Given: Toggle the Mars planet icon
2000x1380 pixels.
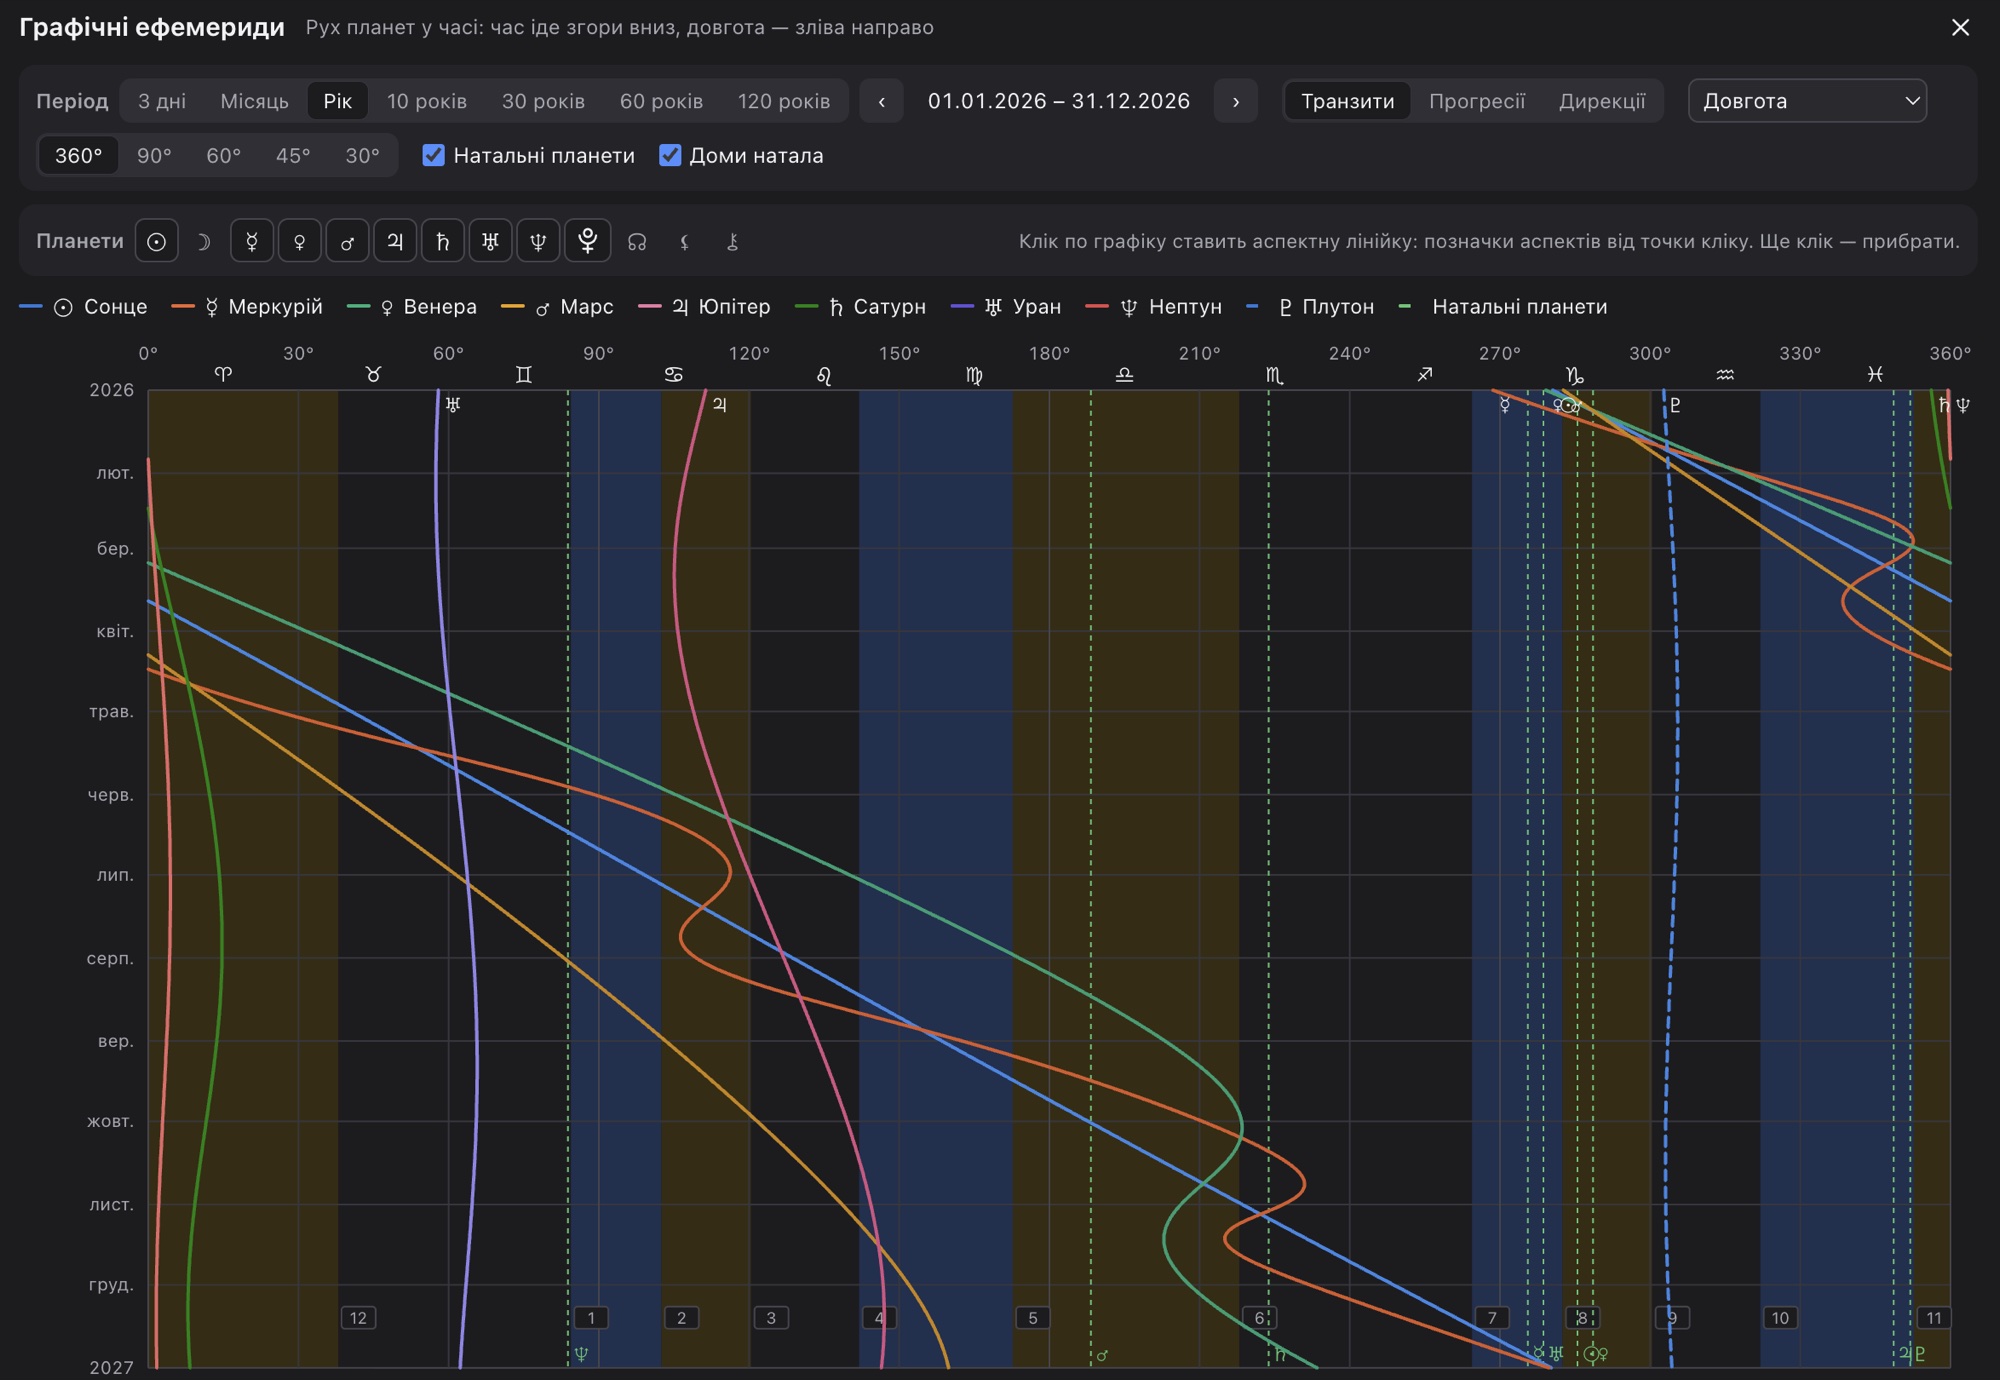Looking at the screenshot, I should (x=347, y=241).
